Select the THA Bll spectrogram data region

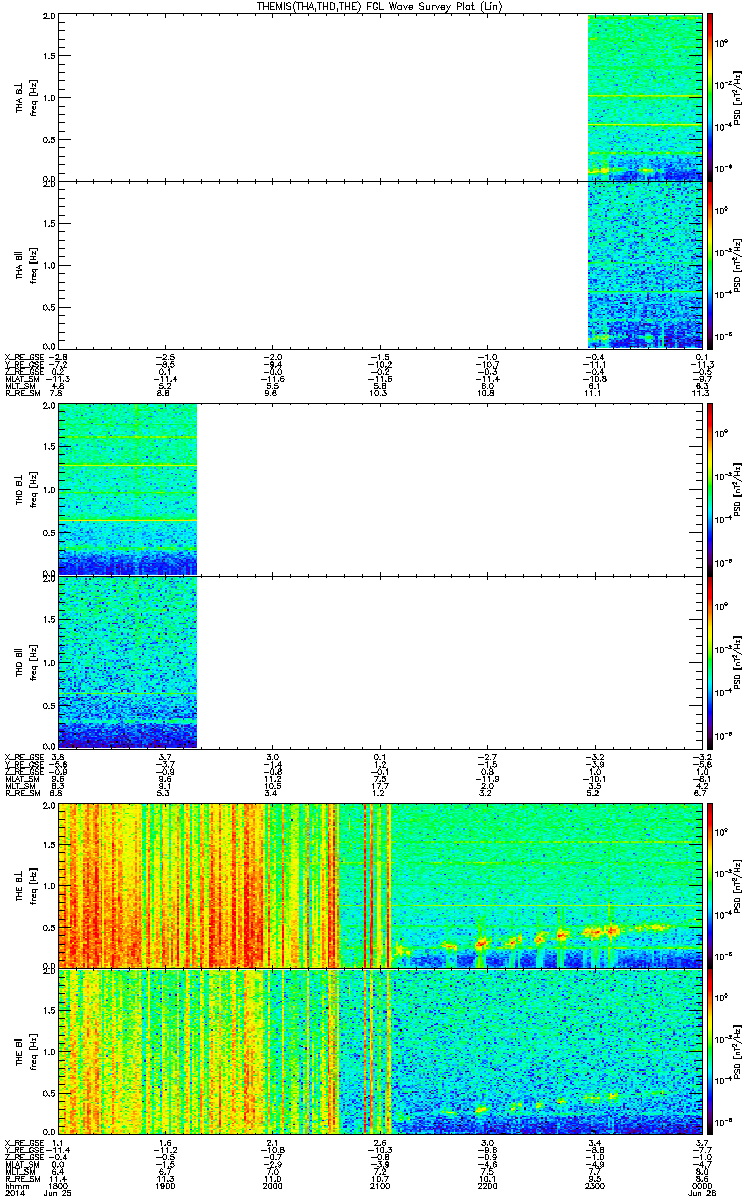click(644, 265)
